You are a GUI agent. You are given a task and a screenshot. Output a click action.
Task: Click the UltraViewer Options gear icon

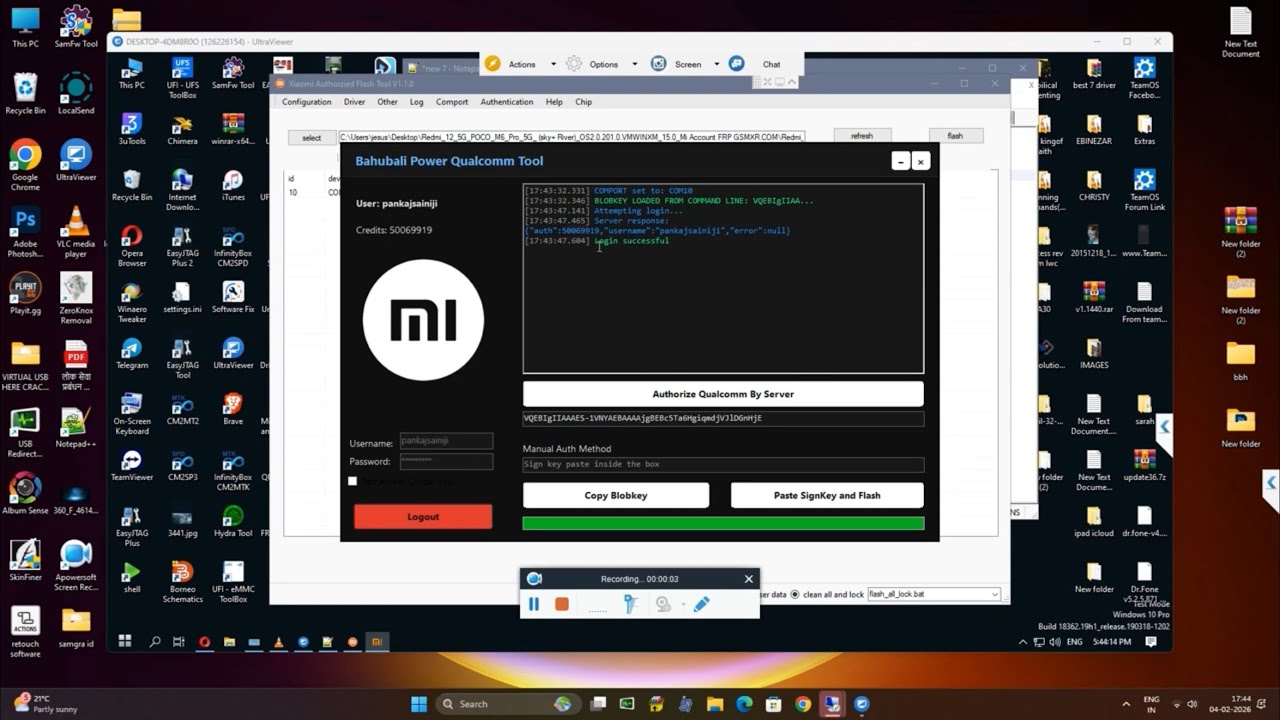click(574, 64)
